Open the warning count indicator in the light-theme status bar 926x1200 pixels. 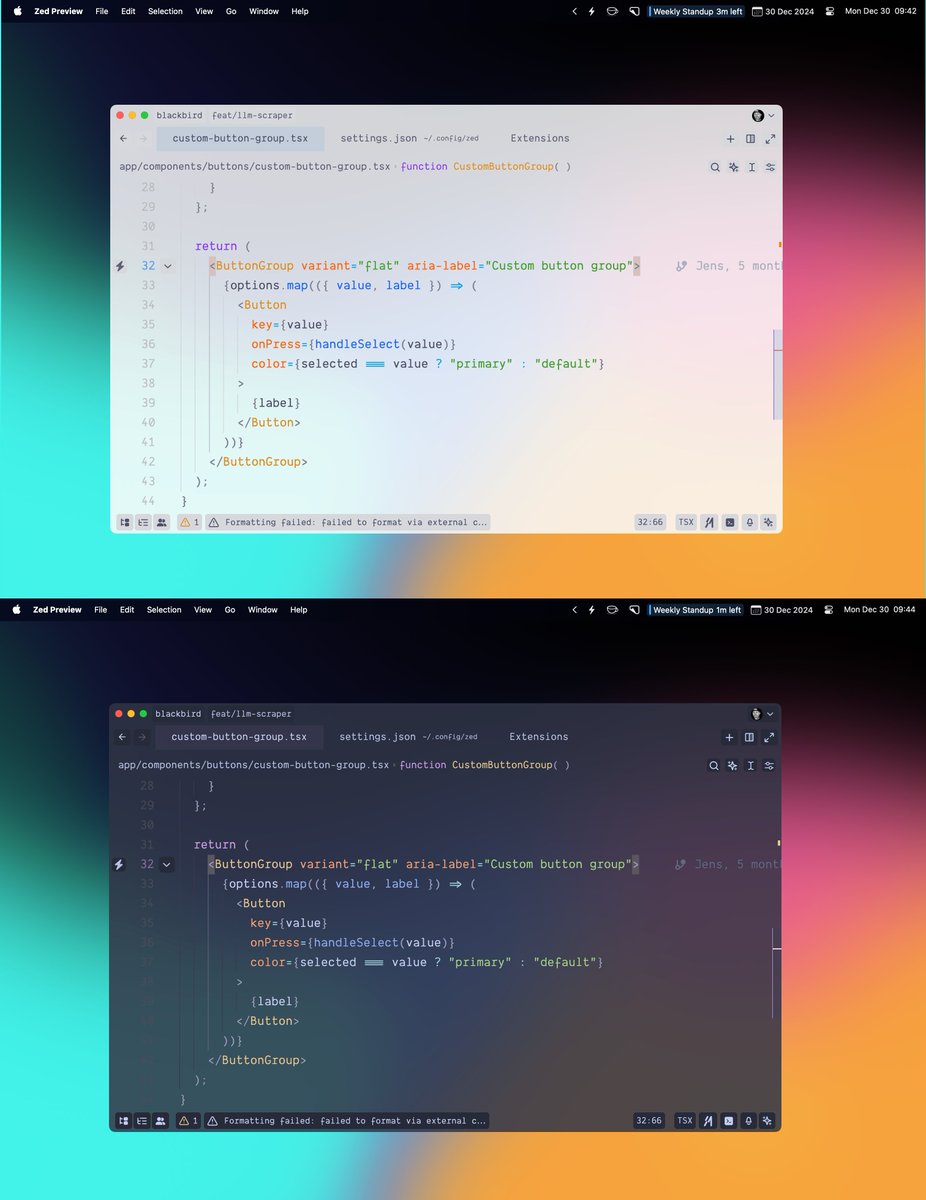[x=190, y=522]
